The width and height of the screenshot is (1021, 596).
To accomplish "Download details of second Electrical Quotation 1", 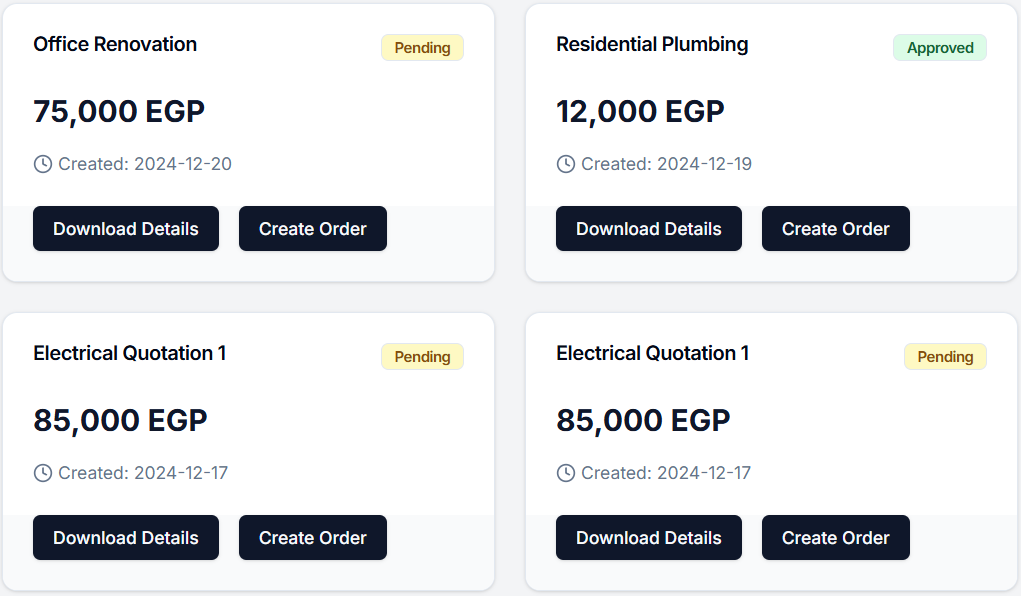I will [649, 538].
